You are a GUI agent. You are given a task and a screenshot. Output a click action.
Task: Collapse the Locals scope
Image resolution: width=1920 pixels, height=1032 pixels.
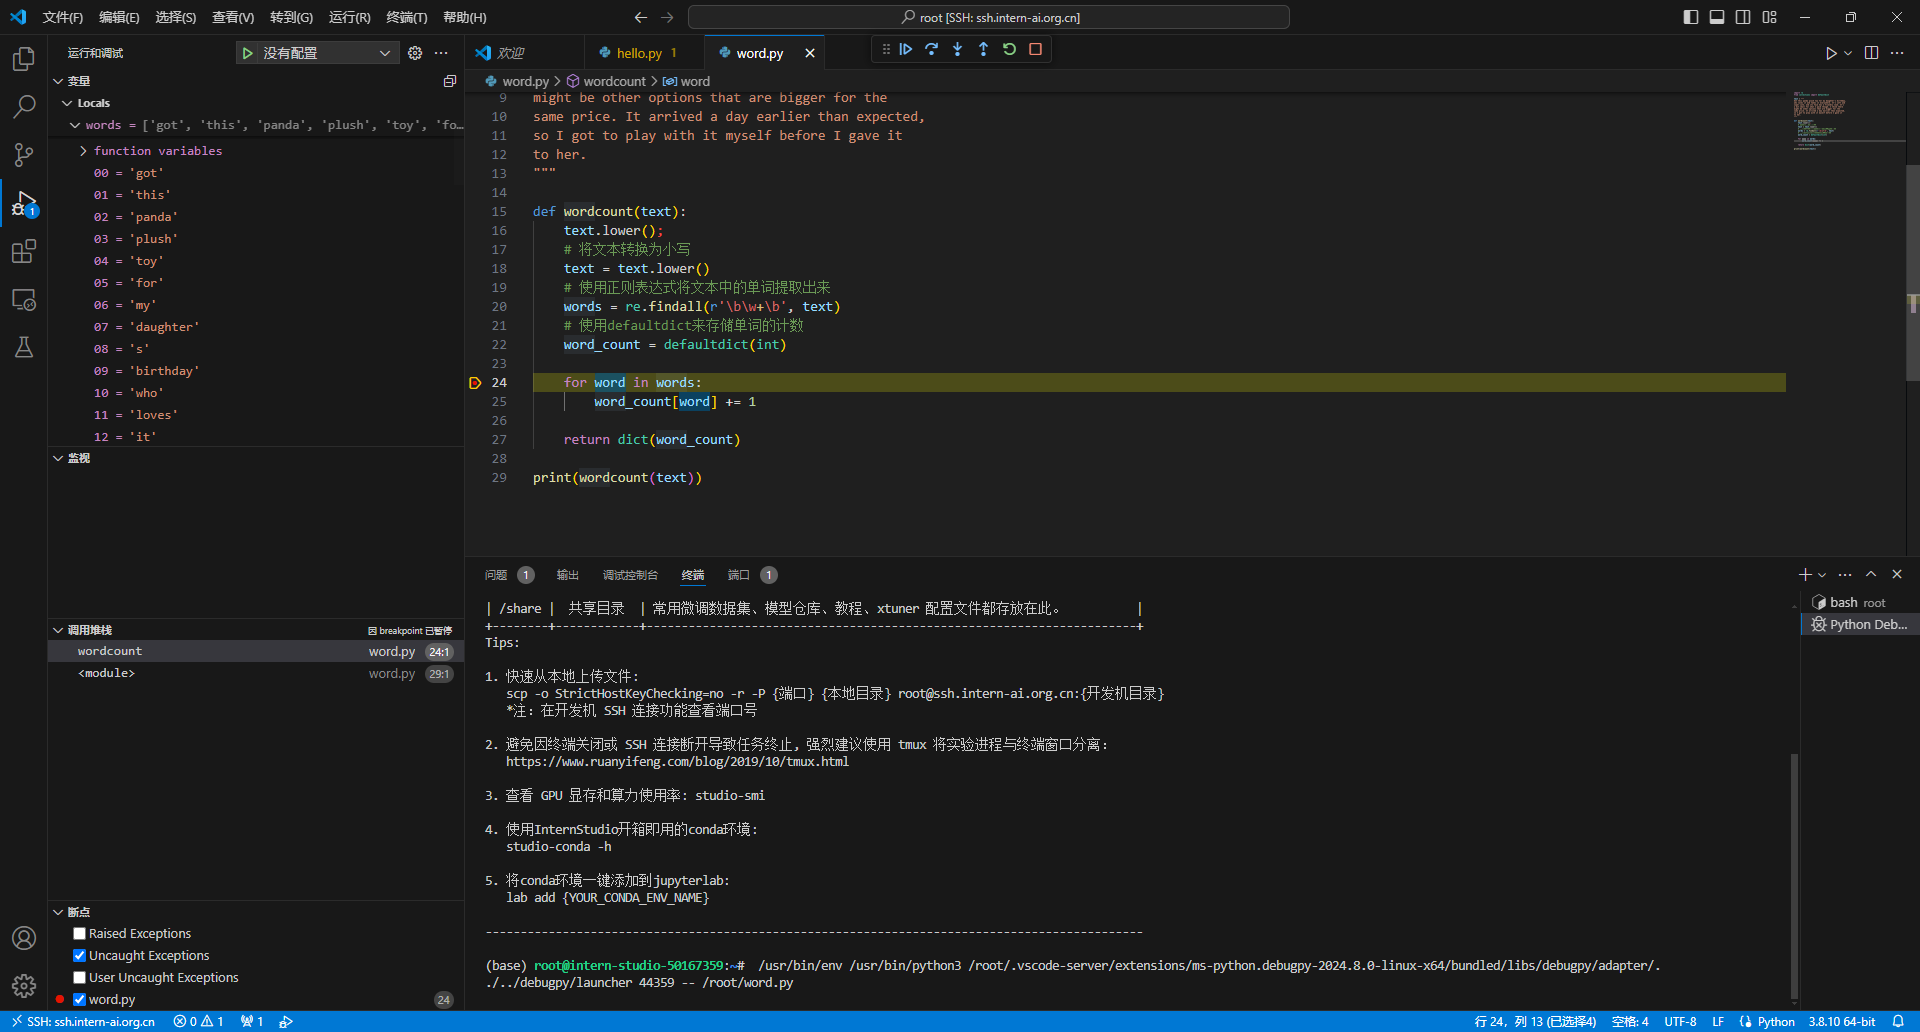point(67,103)
